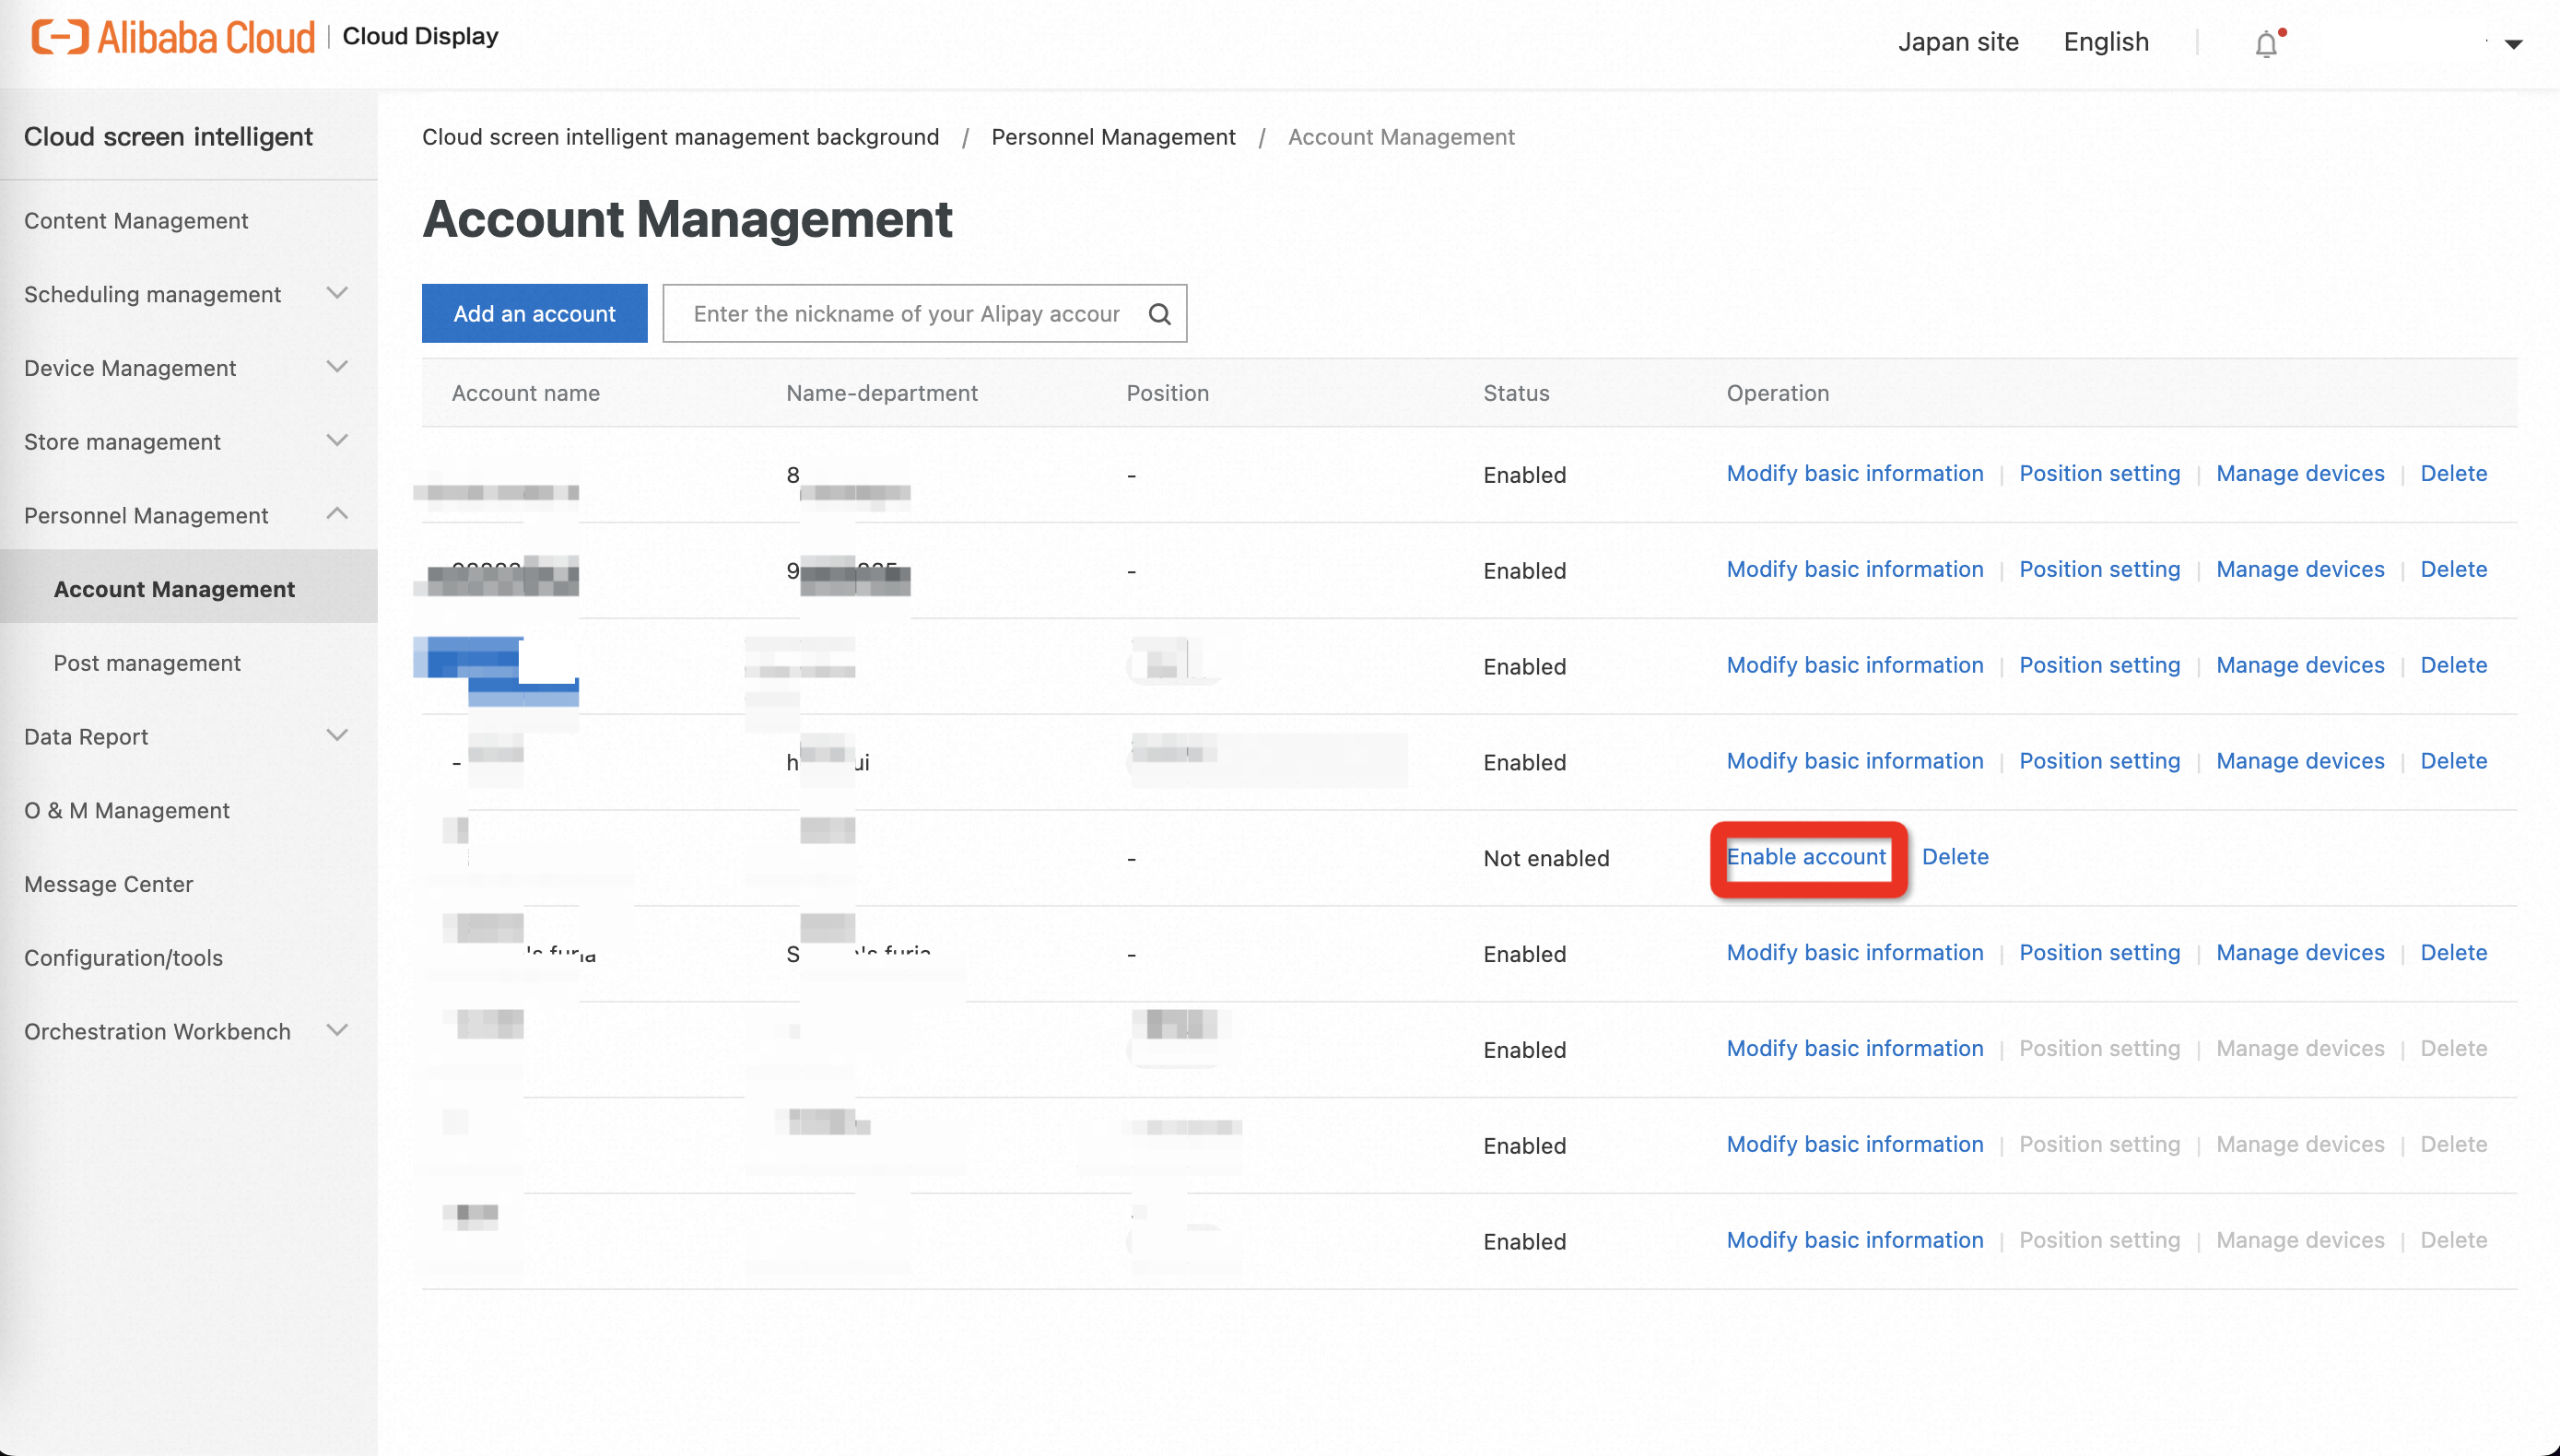Screen dimensions: 2560x1456
Task: Delete the fourth row account
Action: pos(2453,762)
